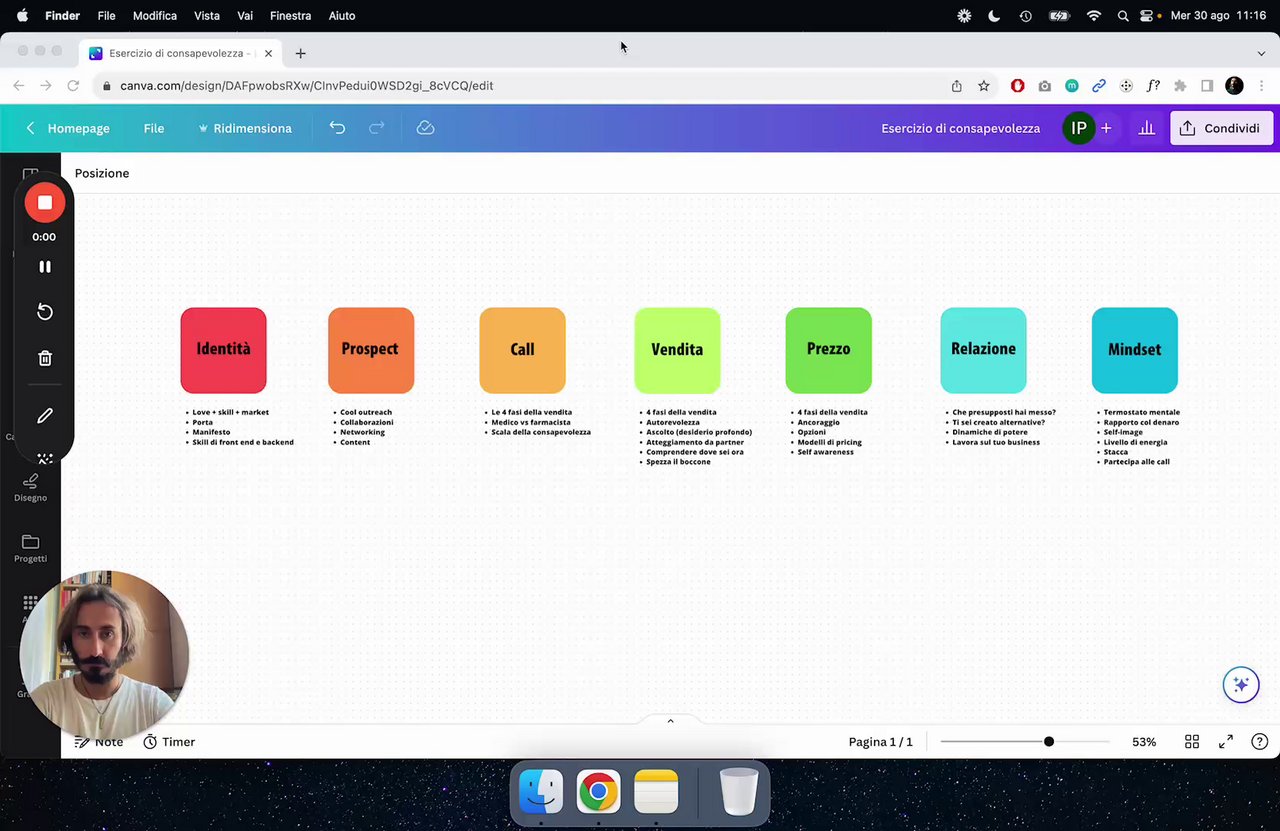Open the grid view icon
Image resolution: width=1280 pixels, height=831 pixels.
click(x=1192, y=742)
